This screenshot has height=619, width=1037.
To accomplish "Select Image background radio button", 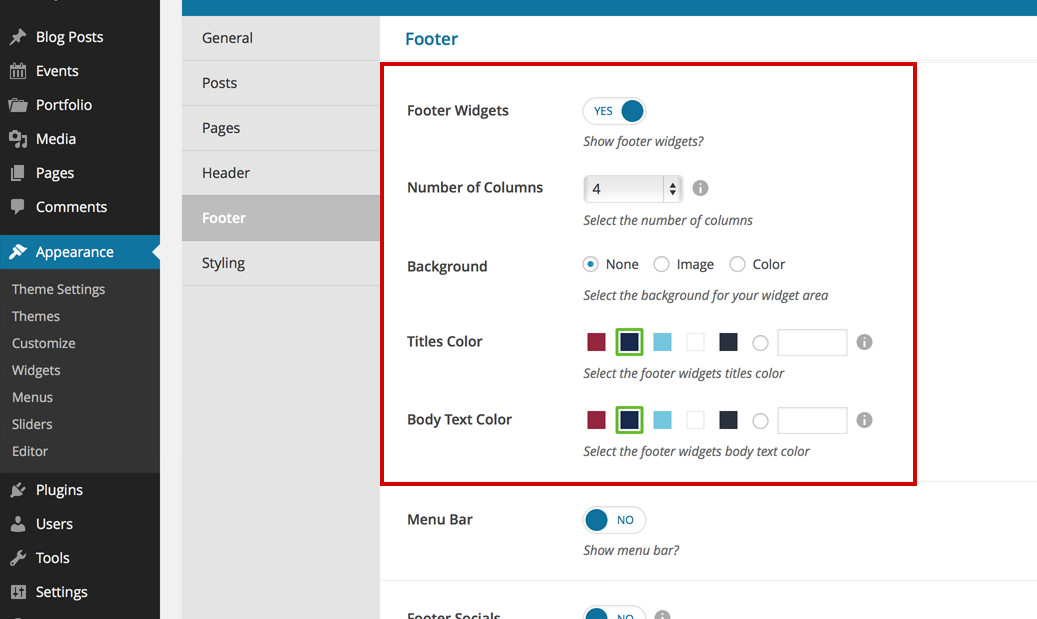I will [x=661, y=265].
